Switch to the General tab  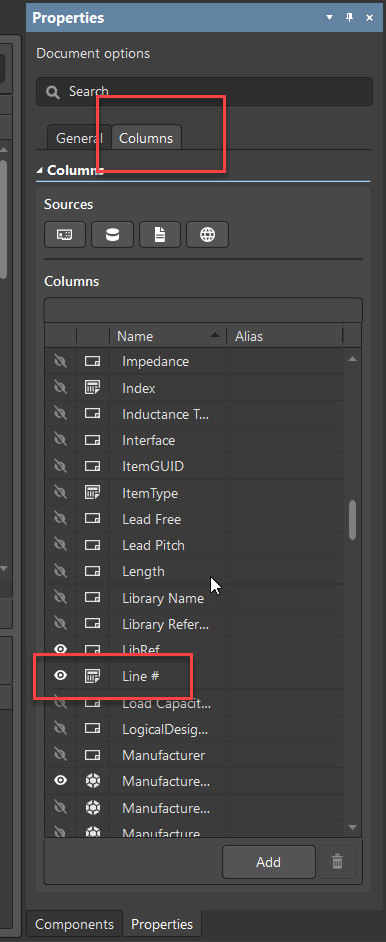point(79,138)
